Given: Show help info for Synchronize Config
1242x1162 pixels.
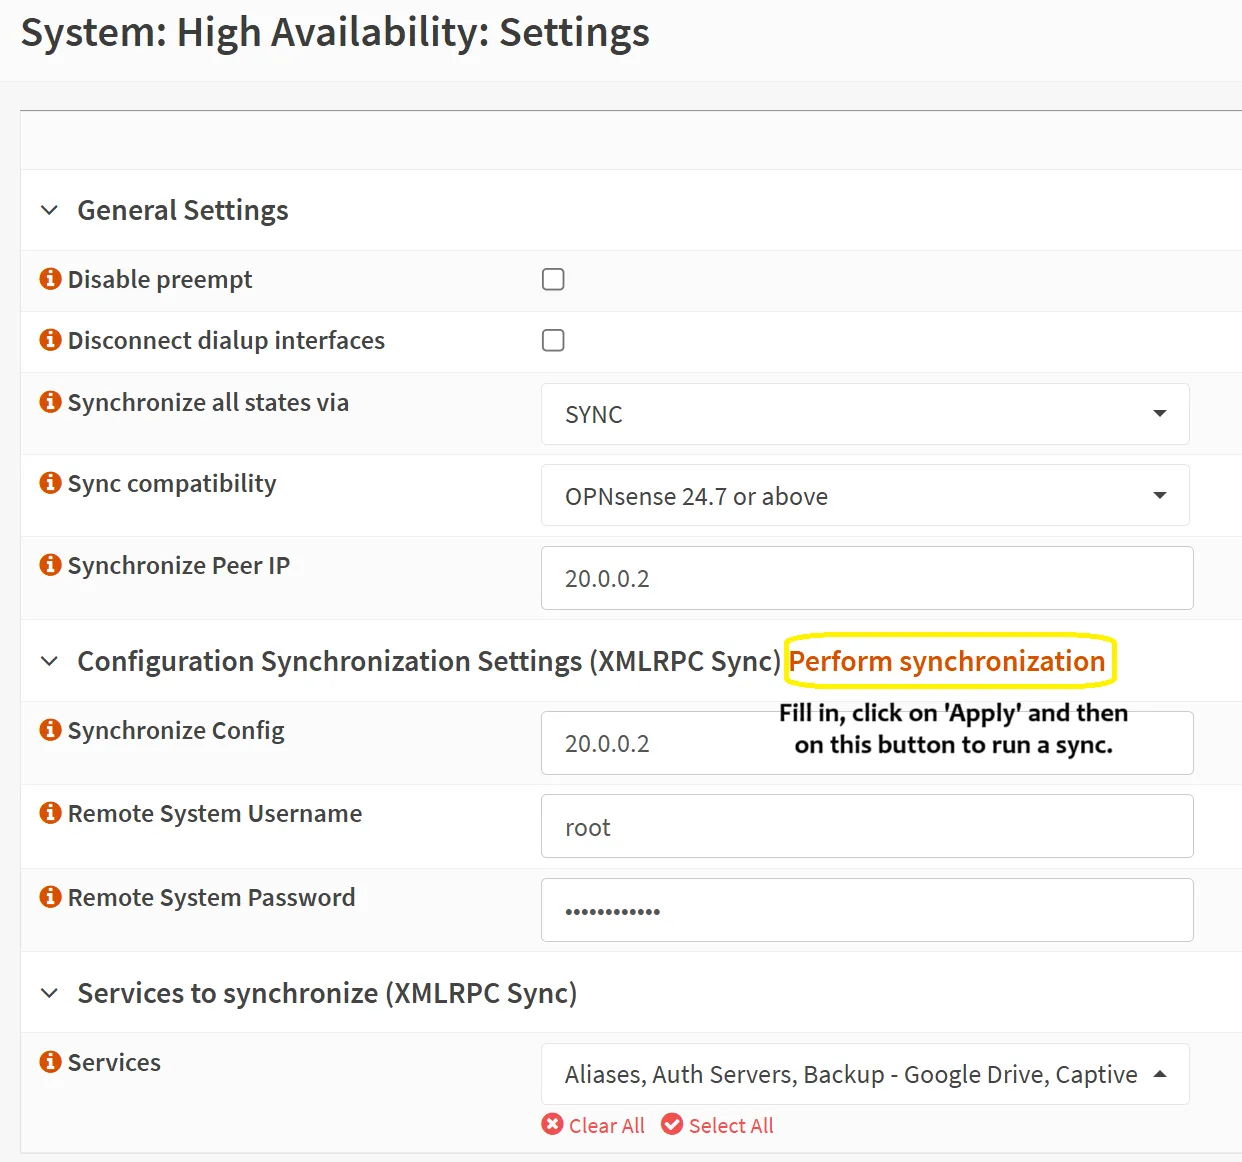Looking at the screenshot, I should click(x=50, y=730).
